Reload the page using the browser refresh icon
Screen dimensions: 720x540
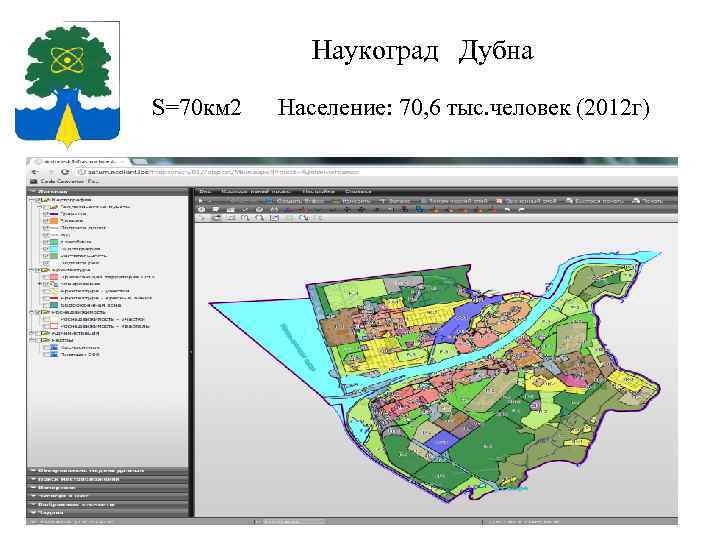coord(65,172)
